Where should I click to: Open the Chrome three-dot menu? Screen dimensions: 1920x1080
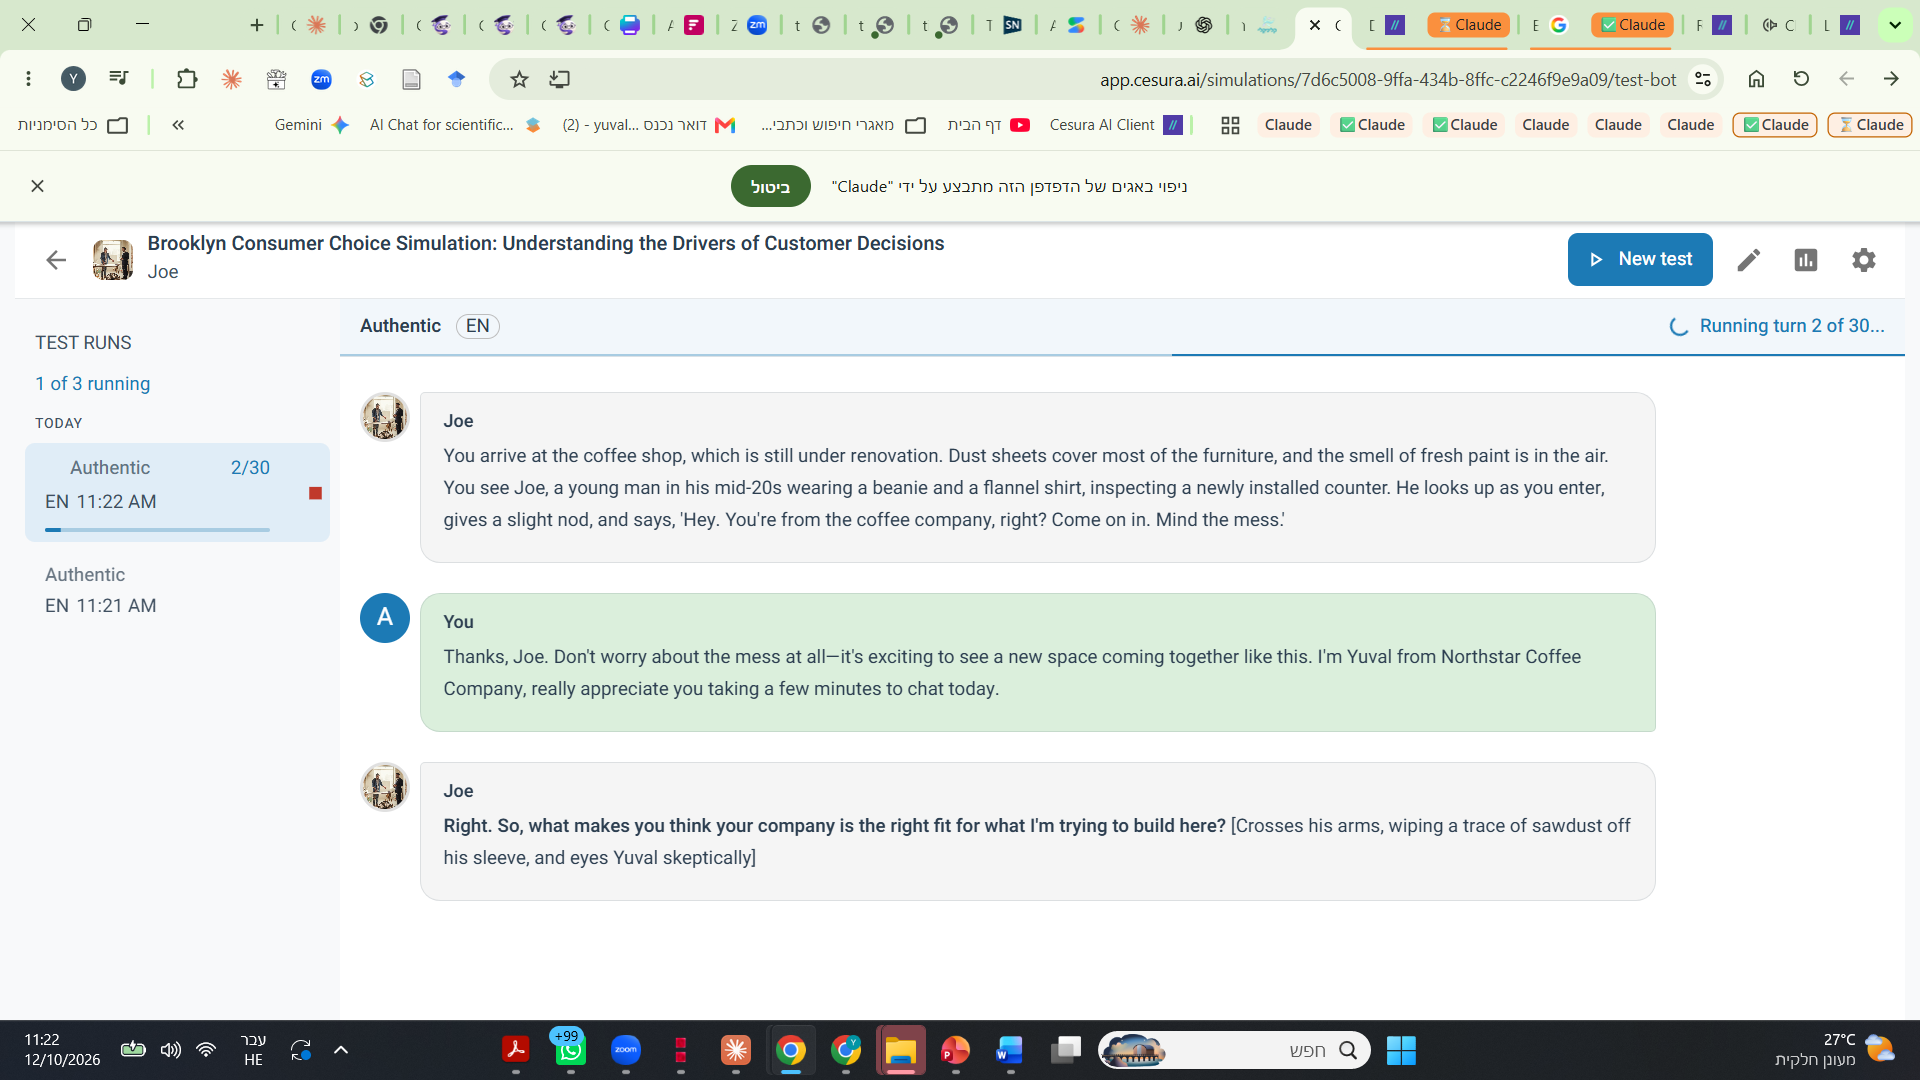click(x=28, y=79)
